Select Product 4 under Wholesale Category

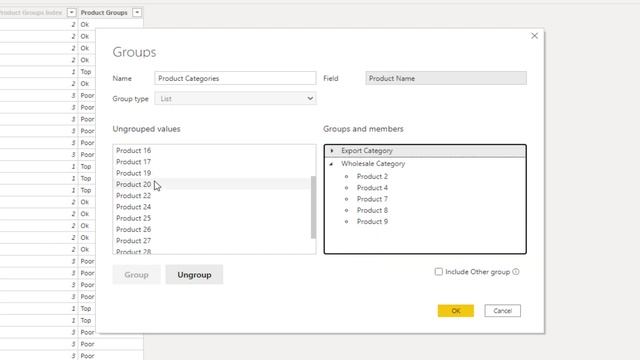[x=372, y=188]
